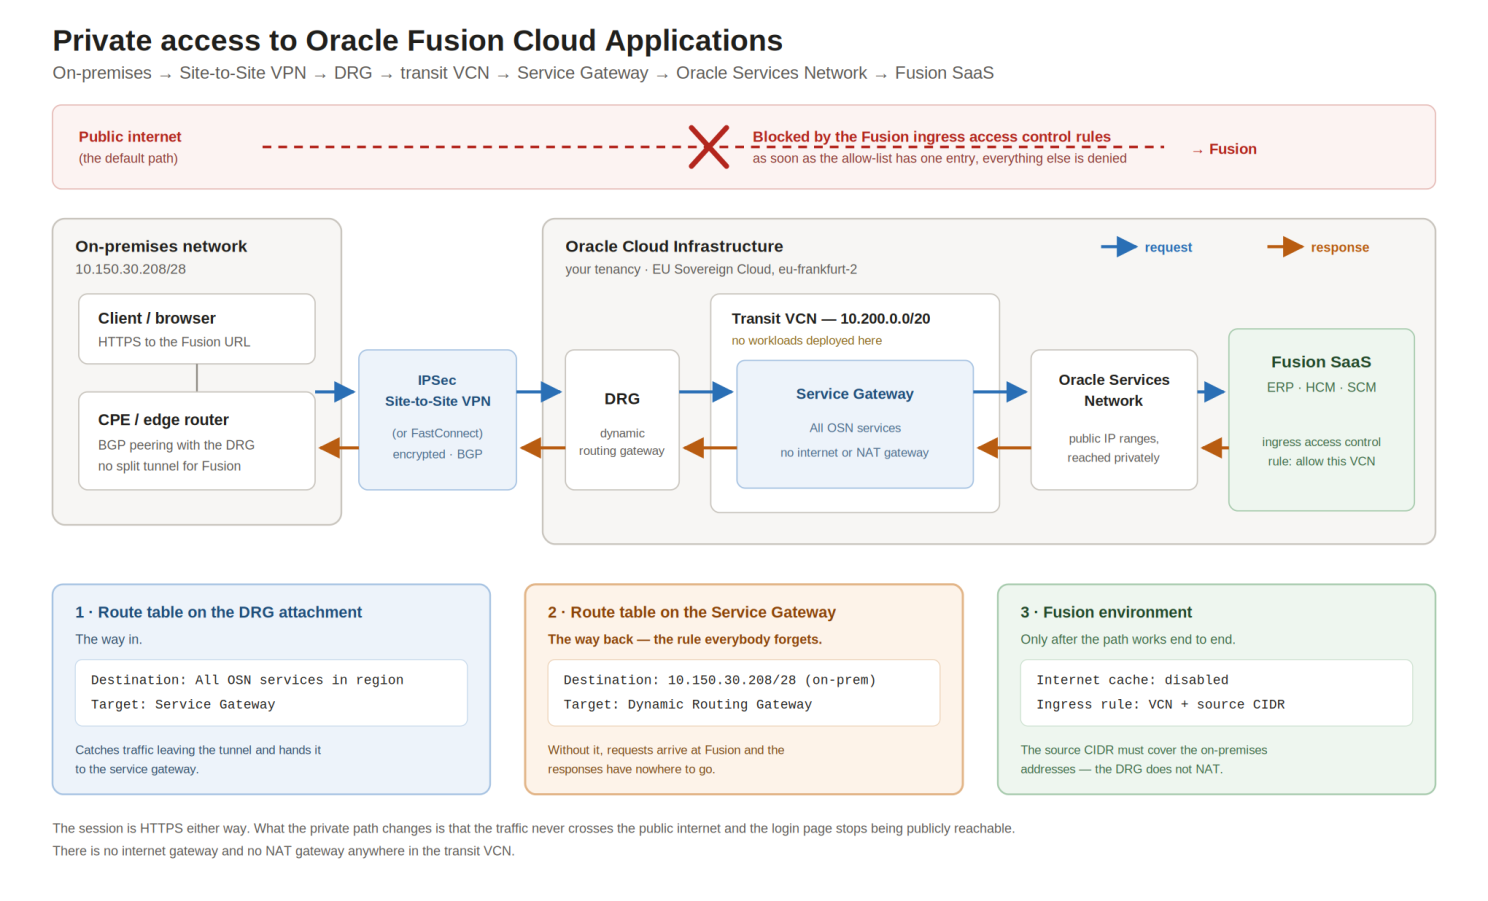Click the DRG dynamic routing gateway box
1488x901 pixels.
(622, 420)
